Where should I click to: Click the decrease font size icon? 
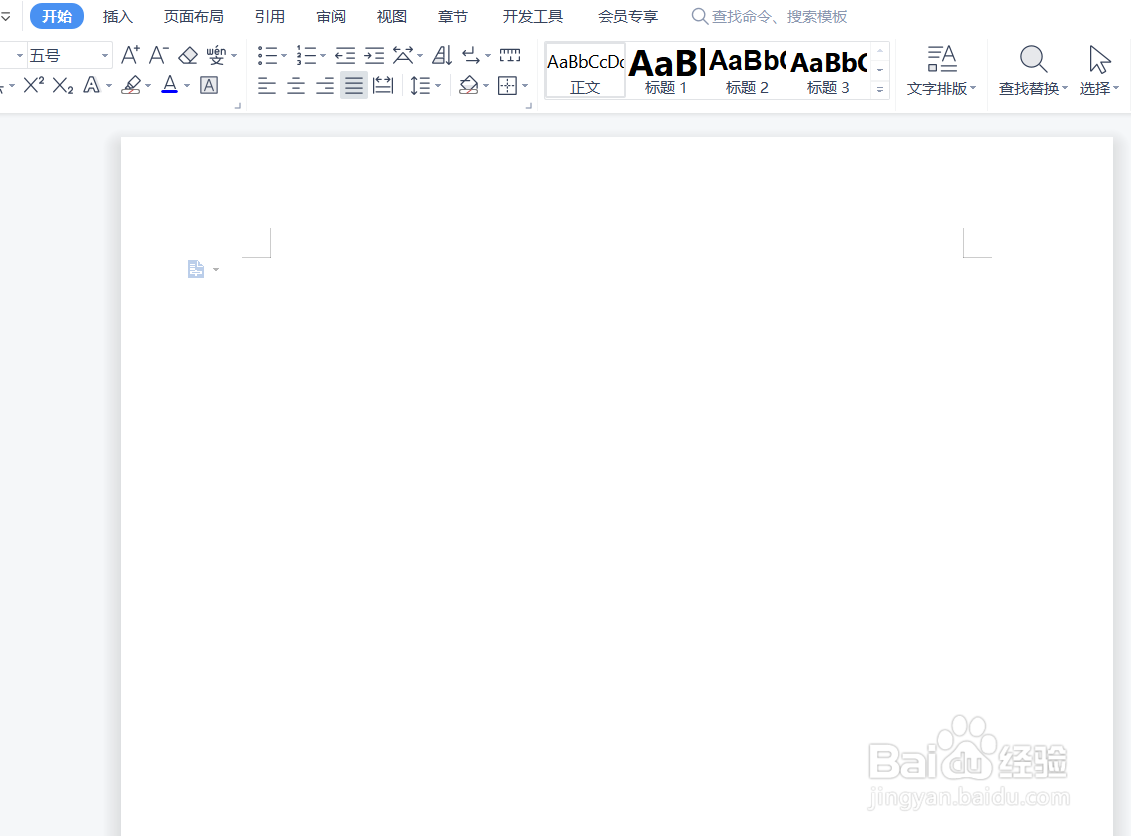coord(159,55)
